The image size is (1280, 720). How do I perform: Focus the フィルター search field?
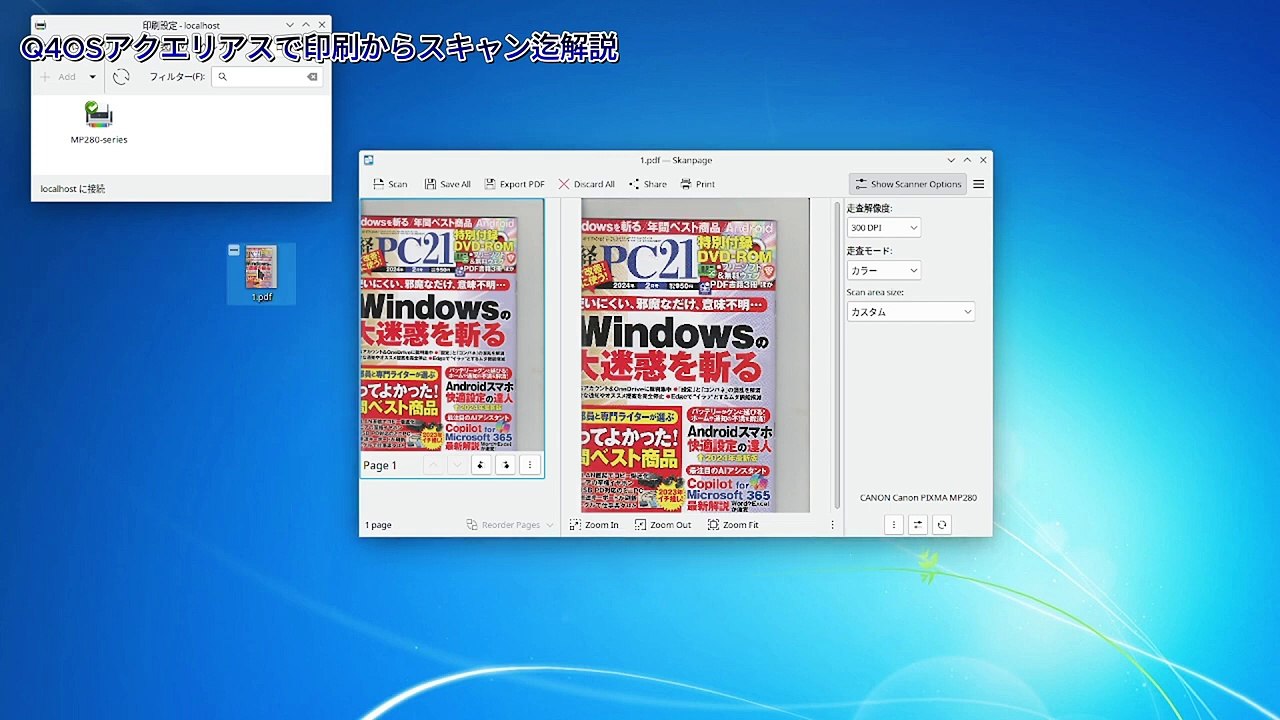pos(267,77)
